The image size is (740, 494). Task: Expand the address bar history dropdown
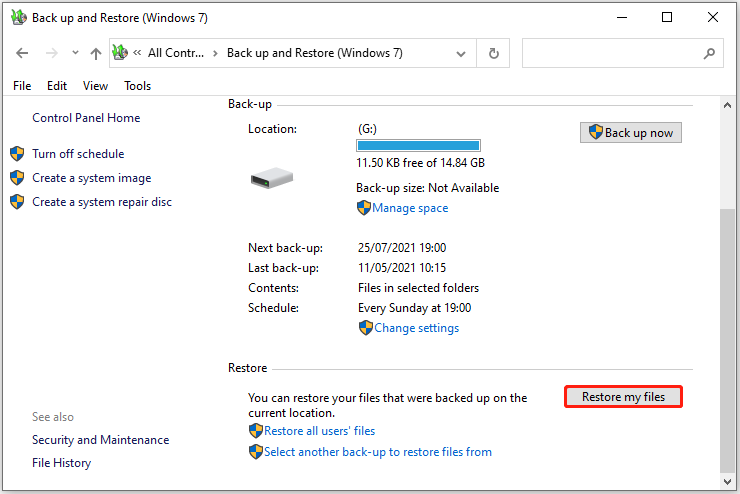tap(461, 54)
